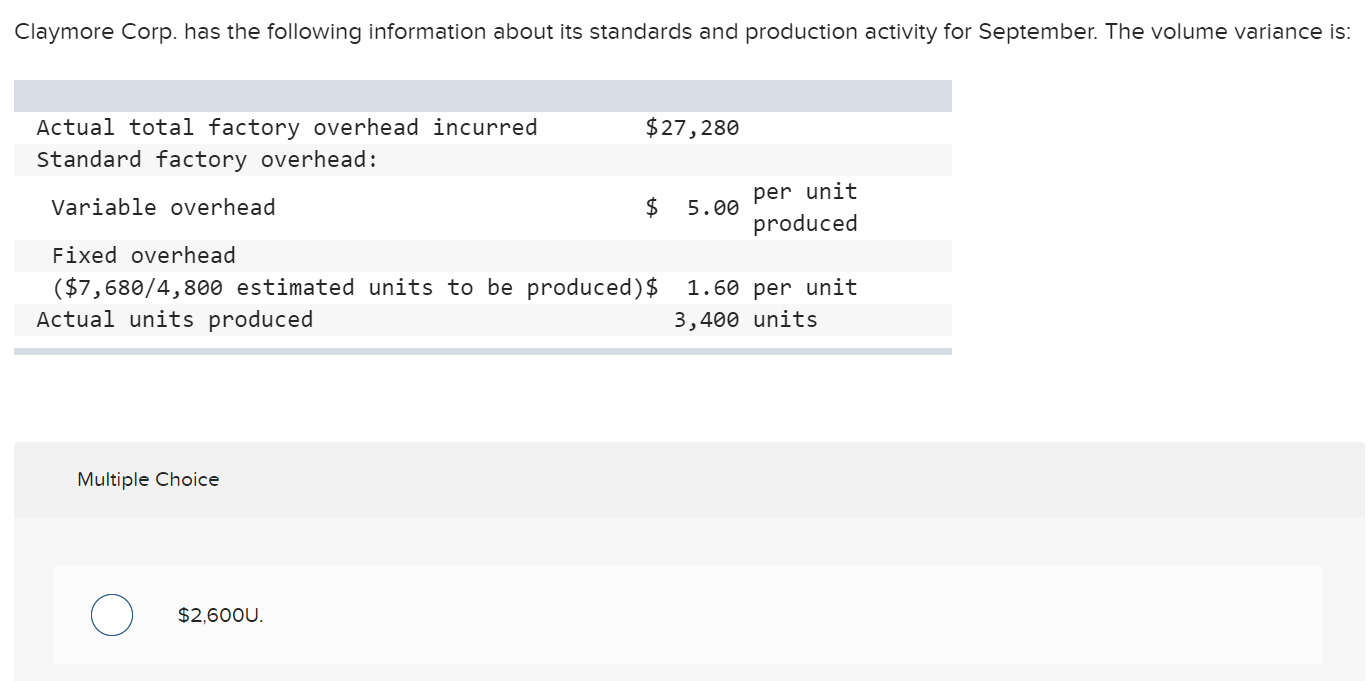Click the Variable overhead row label
Viewport: 1371px width, 681px height.
click(163, 208)
